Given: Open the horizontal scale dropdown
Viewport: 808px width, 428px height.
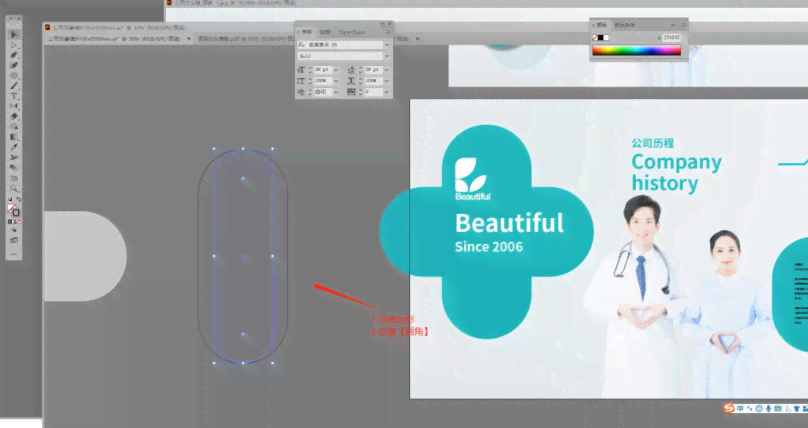Looking at the screenshot, I should 386,81.
